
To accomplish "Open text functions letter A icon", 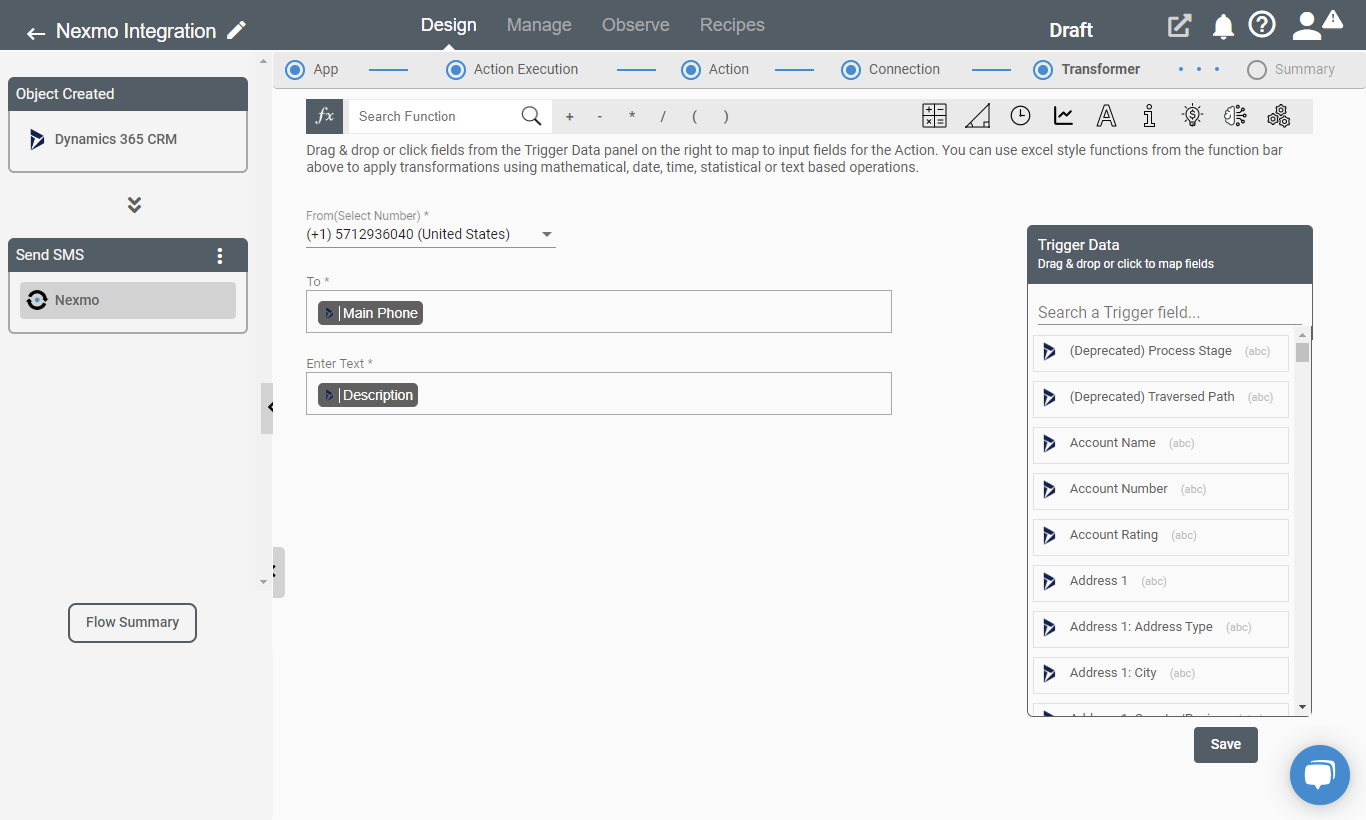I will (1106, 116).
